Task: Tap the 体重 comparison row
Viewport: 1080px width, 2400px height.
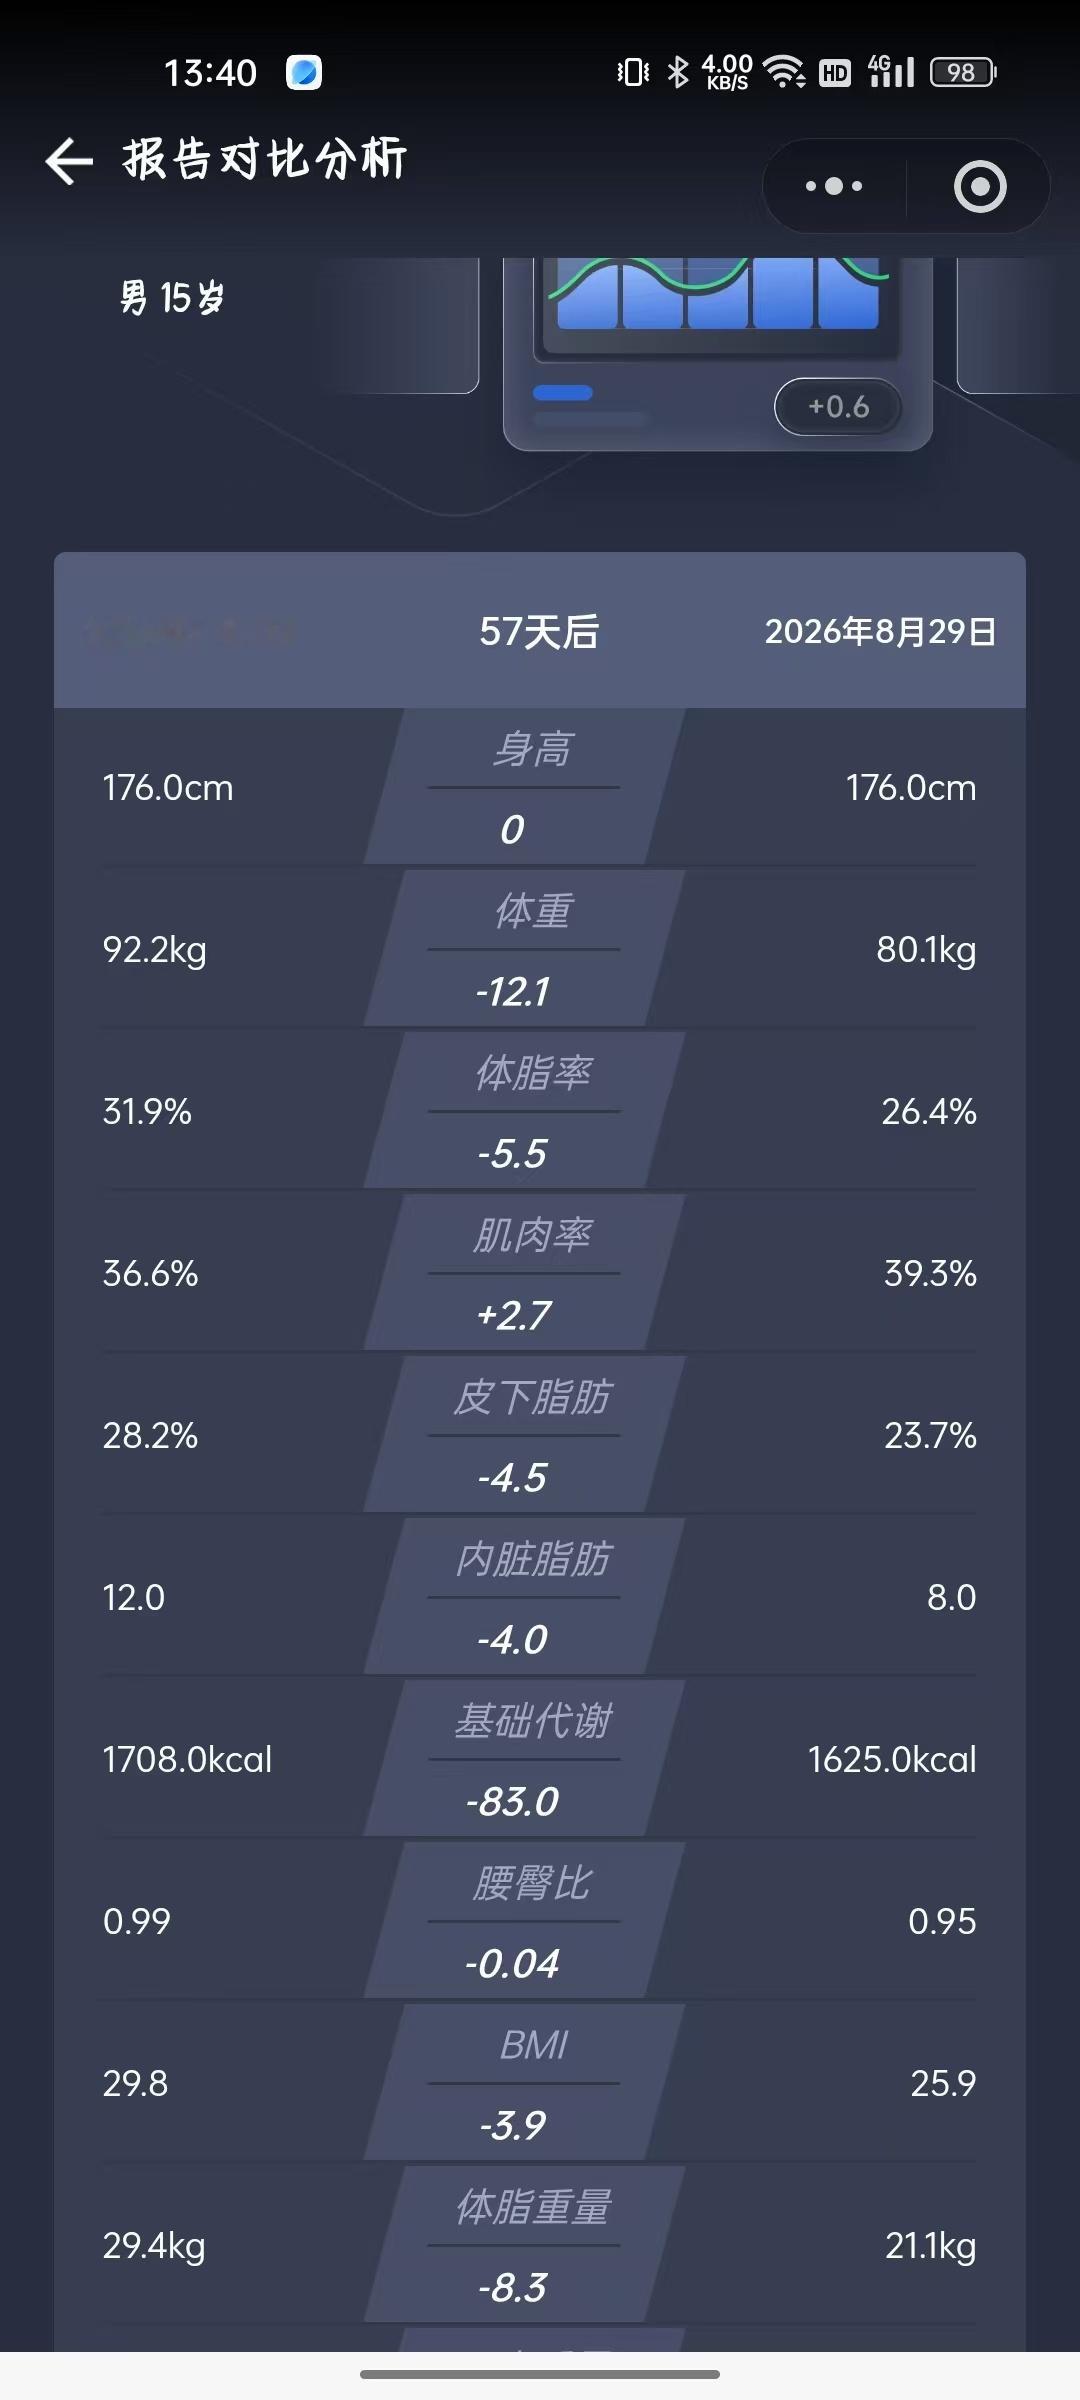Action: [x=540, y=949]
